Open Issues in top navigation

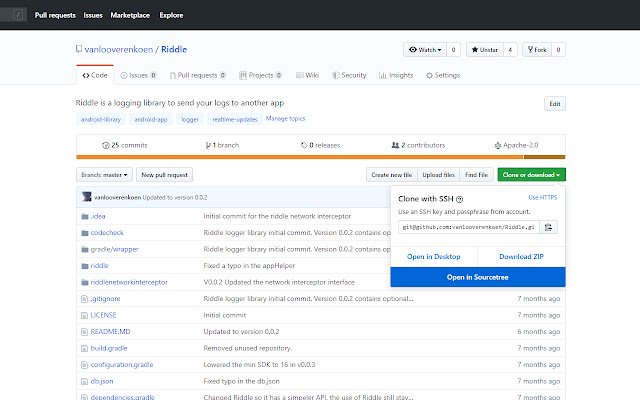click(x=93, y=15)
